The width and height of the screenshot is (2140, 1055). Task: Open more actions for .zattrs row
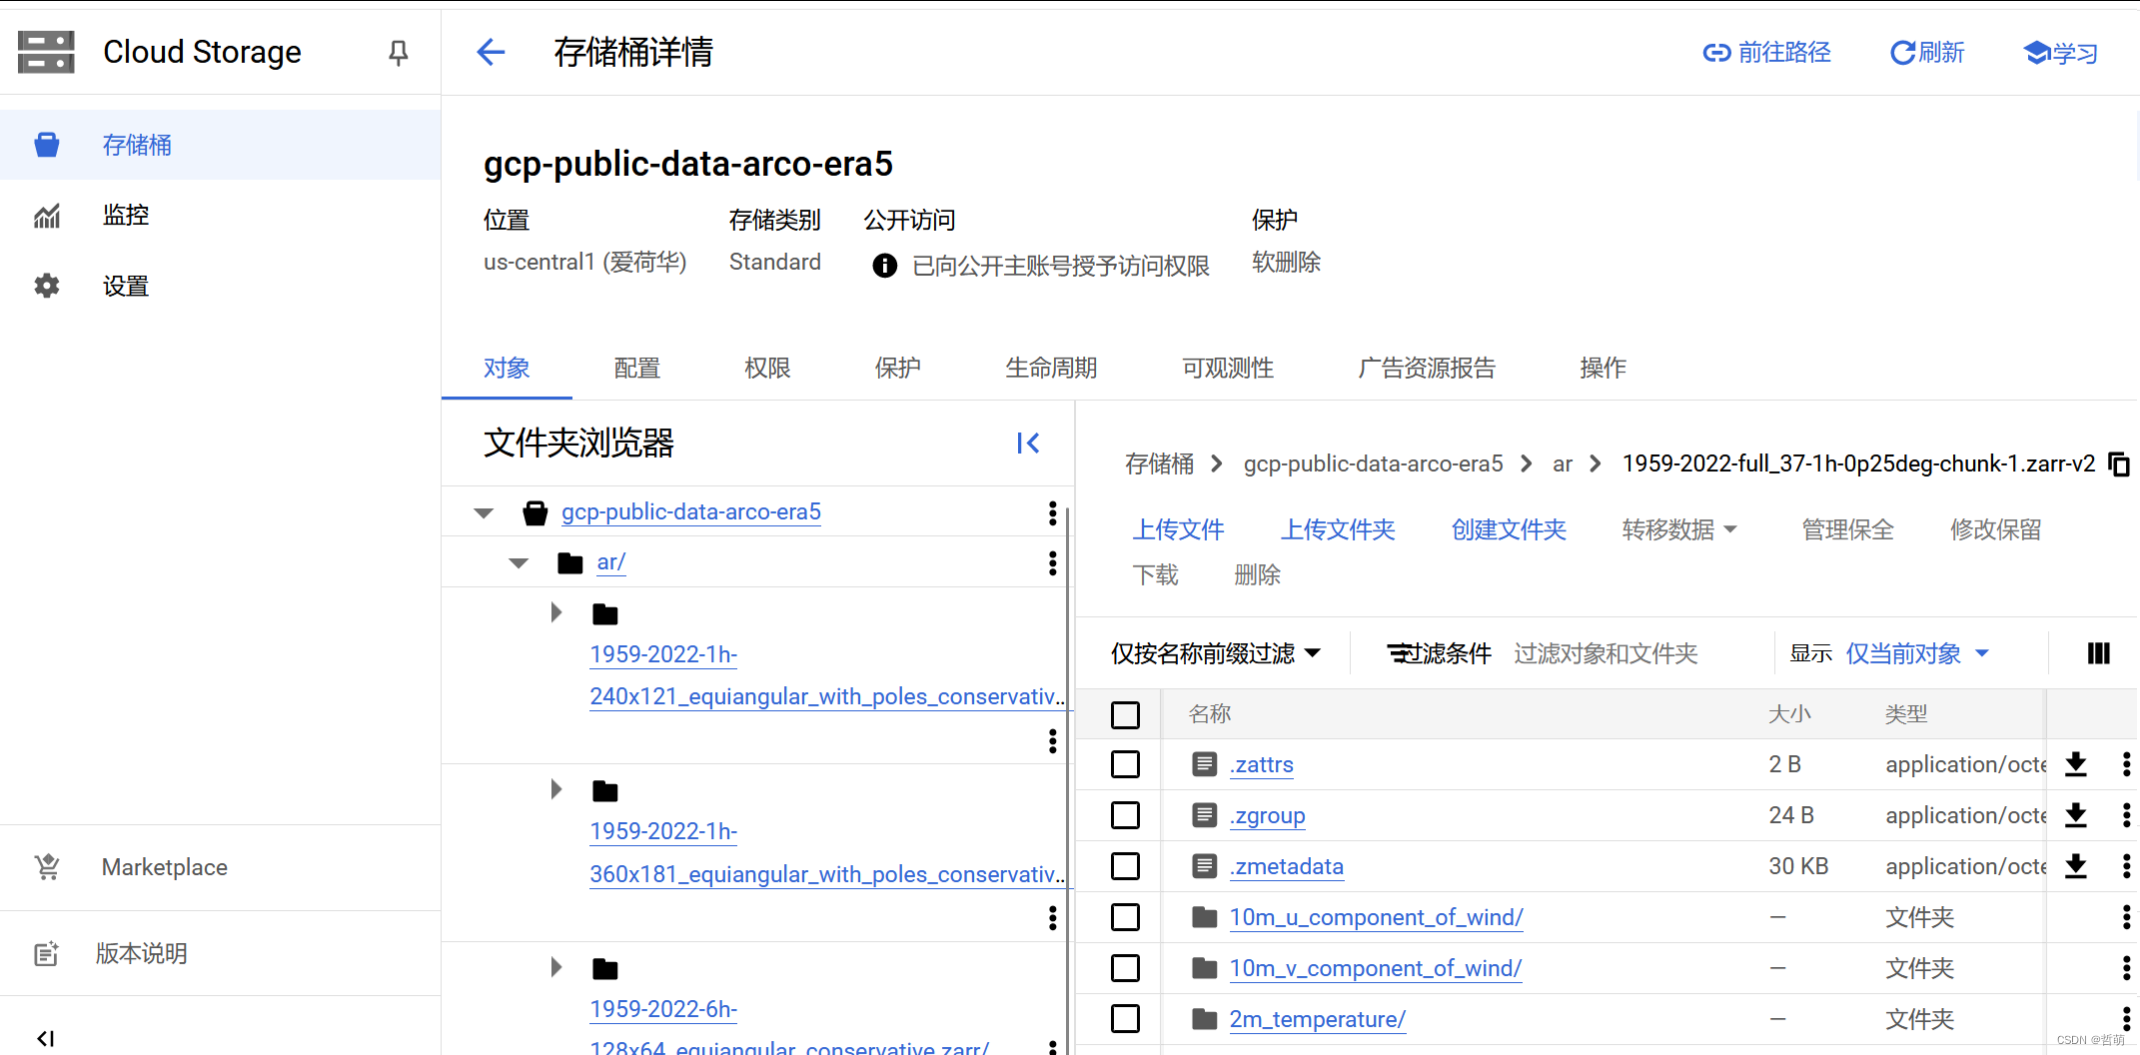click(2126, 765)
